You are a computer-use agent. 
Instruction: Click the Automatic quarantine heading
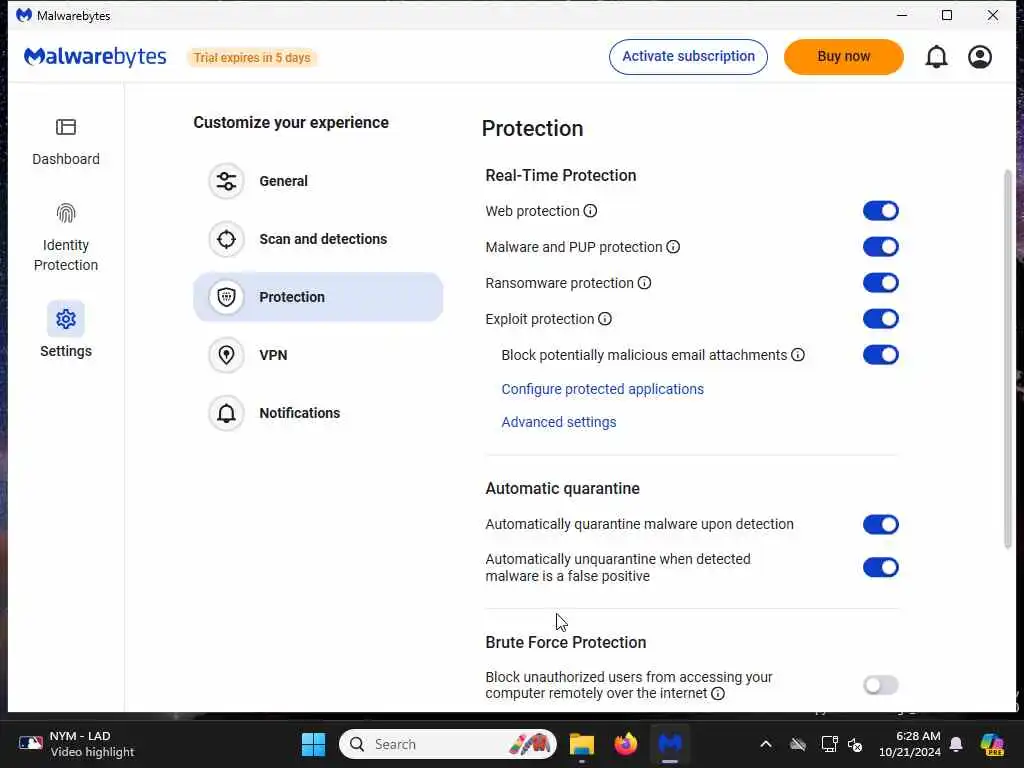coord(562,488)
